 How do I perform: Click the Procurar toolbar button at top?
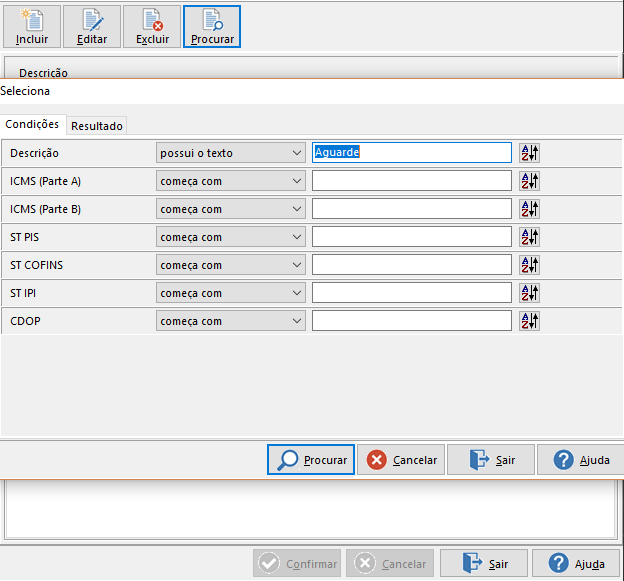click(x=212, y=27)
